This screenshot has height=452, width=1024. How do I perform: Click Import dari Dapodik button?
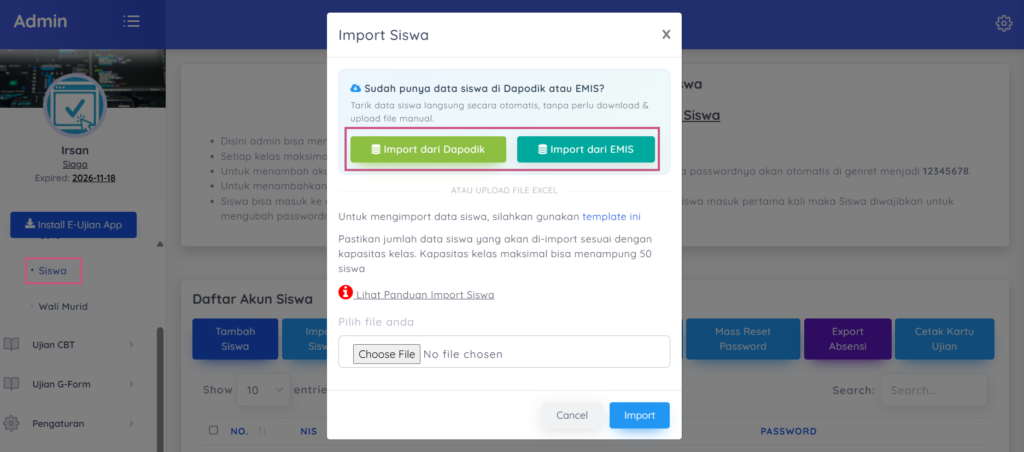click(428, 149)
